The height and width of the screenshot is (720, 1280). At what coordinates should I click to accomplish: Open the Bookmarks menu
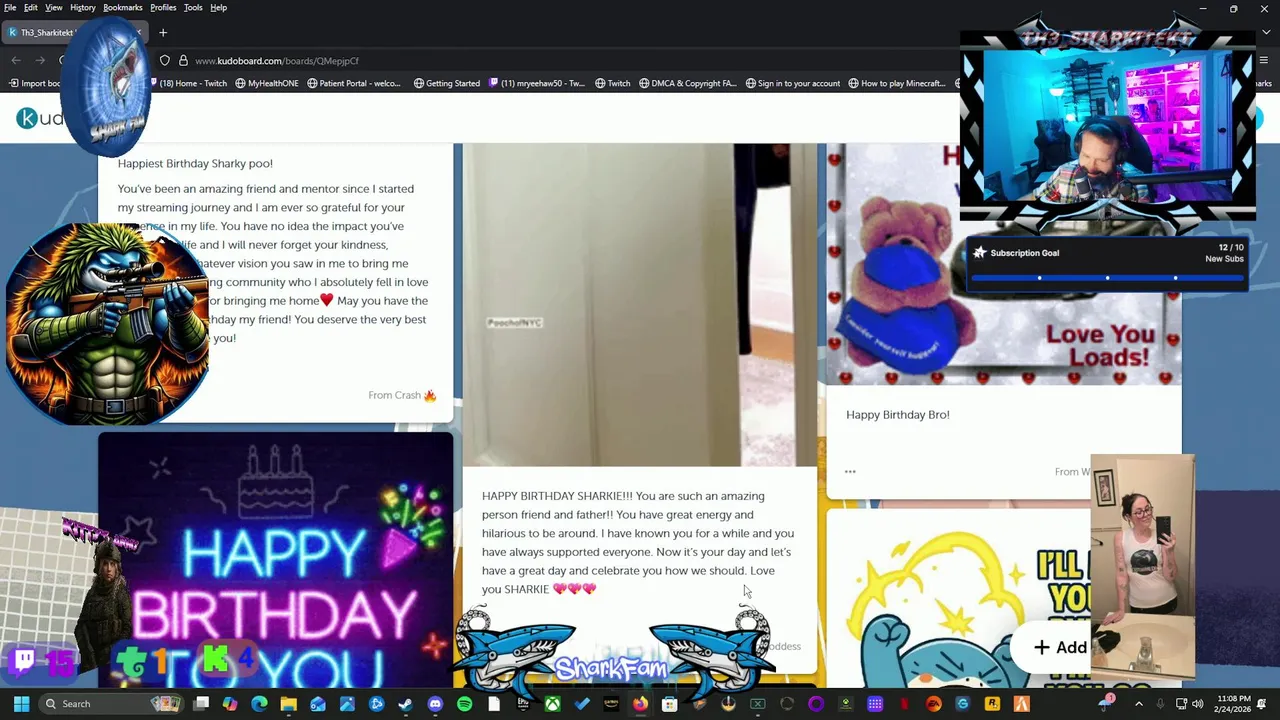pyautogui.click(x=123, y=7)
